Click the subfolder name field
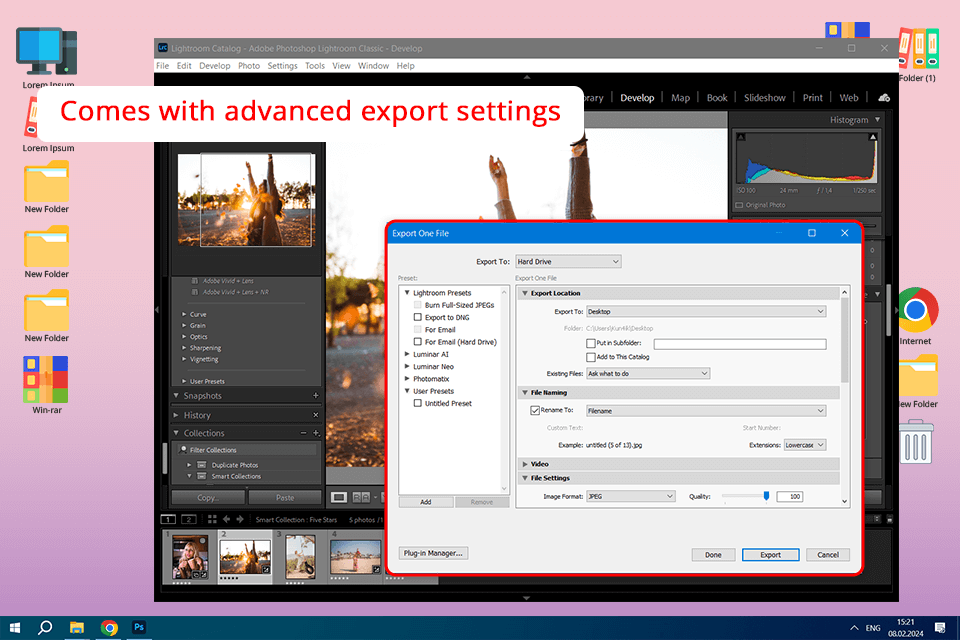Viewport: 960px width, 640px height. point(740,344)
